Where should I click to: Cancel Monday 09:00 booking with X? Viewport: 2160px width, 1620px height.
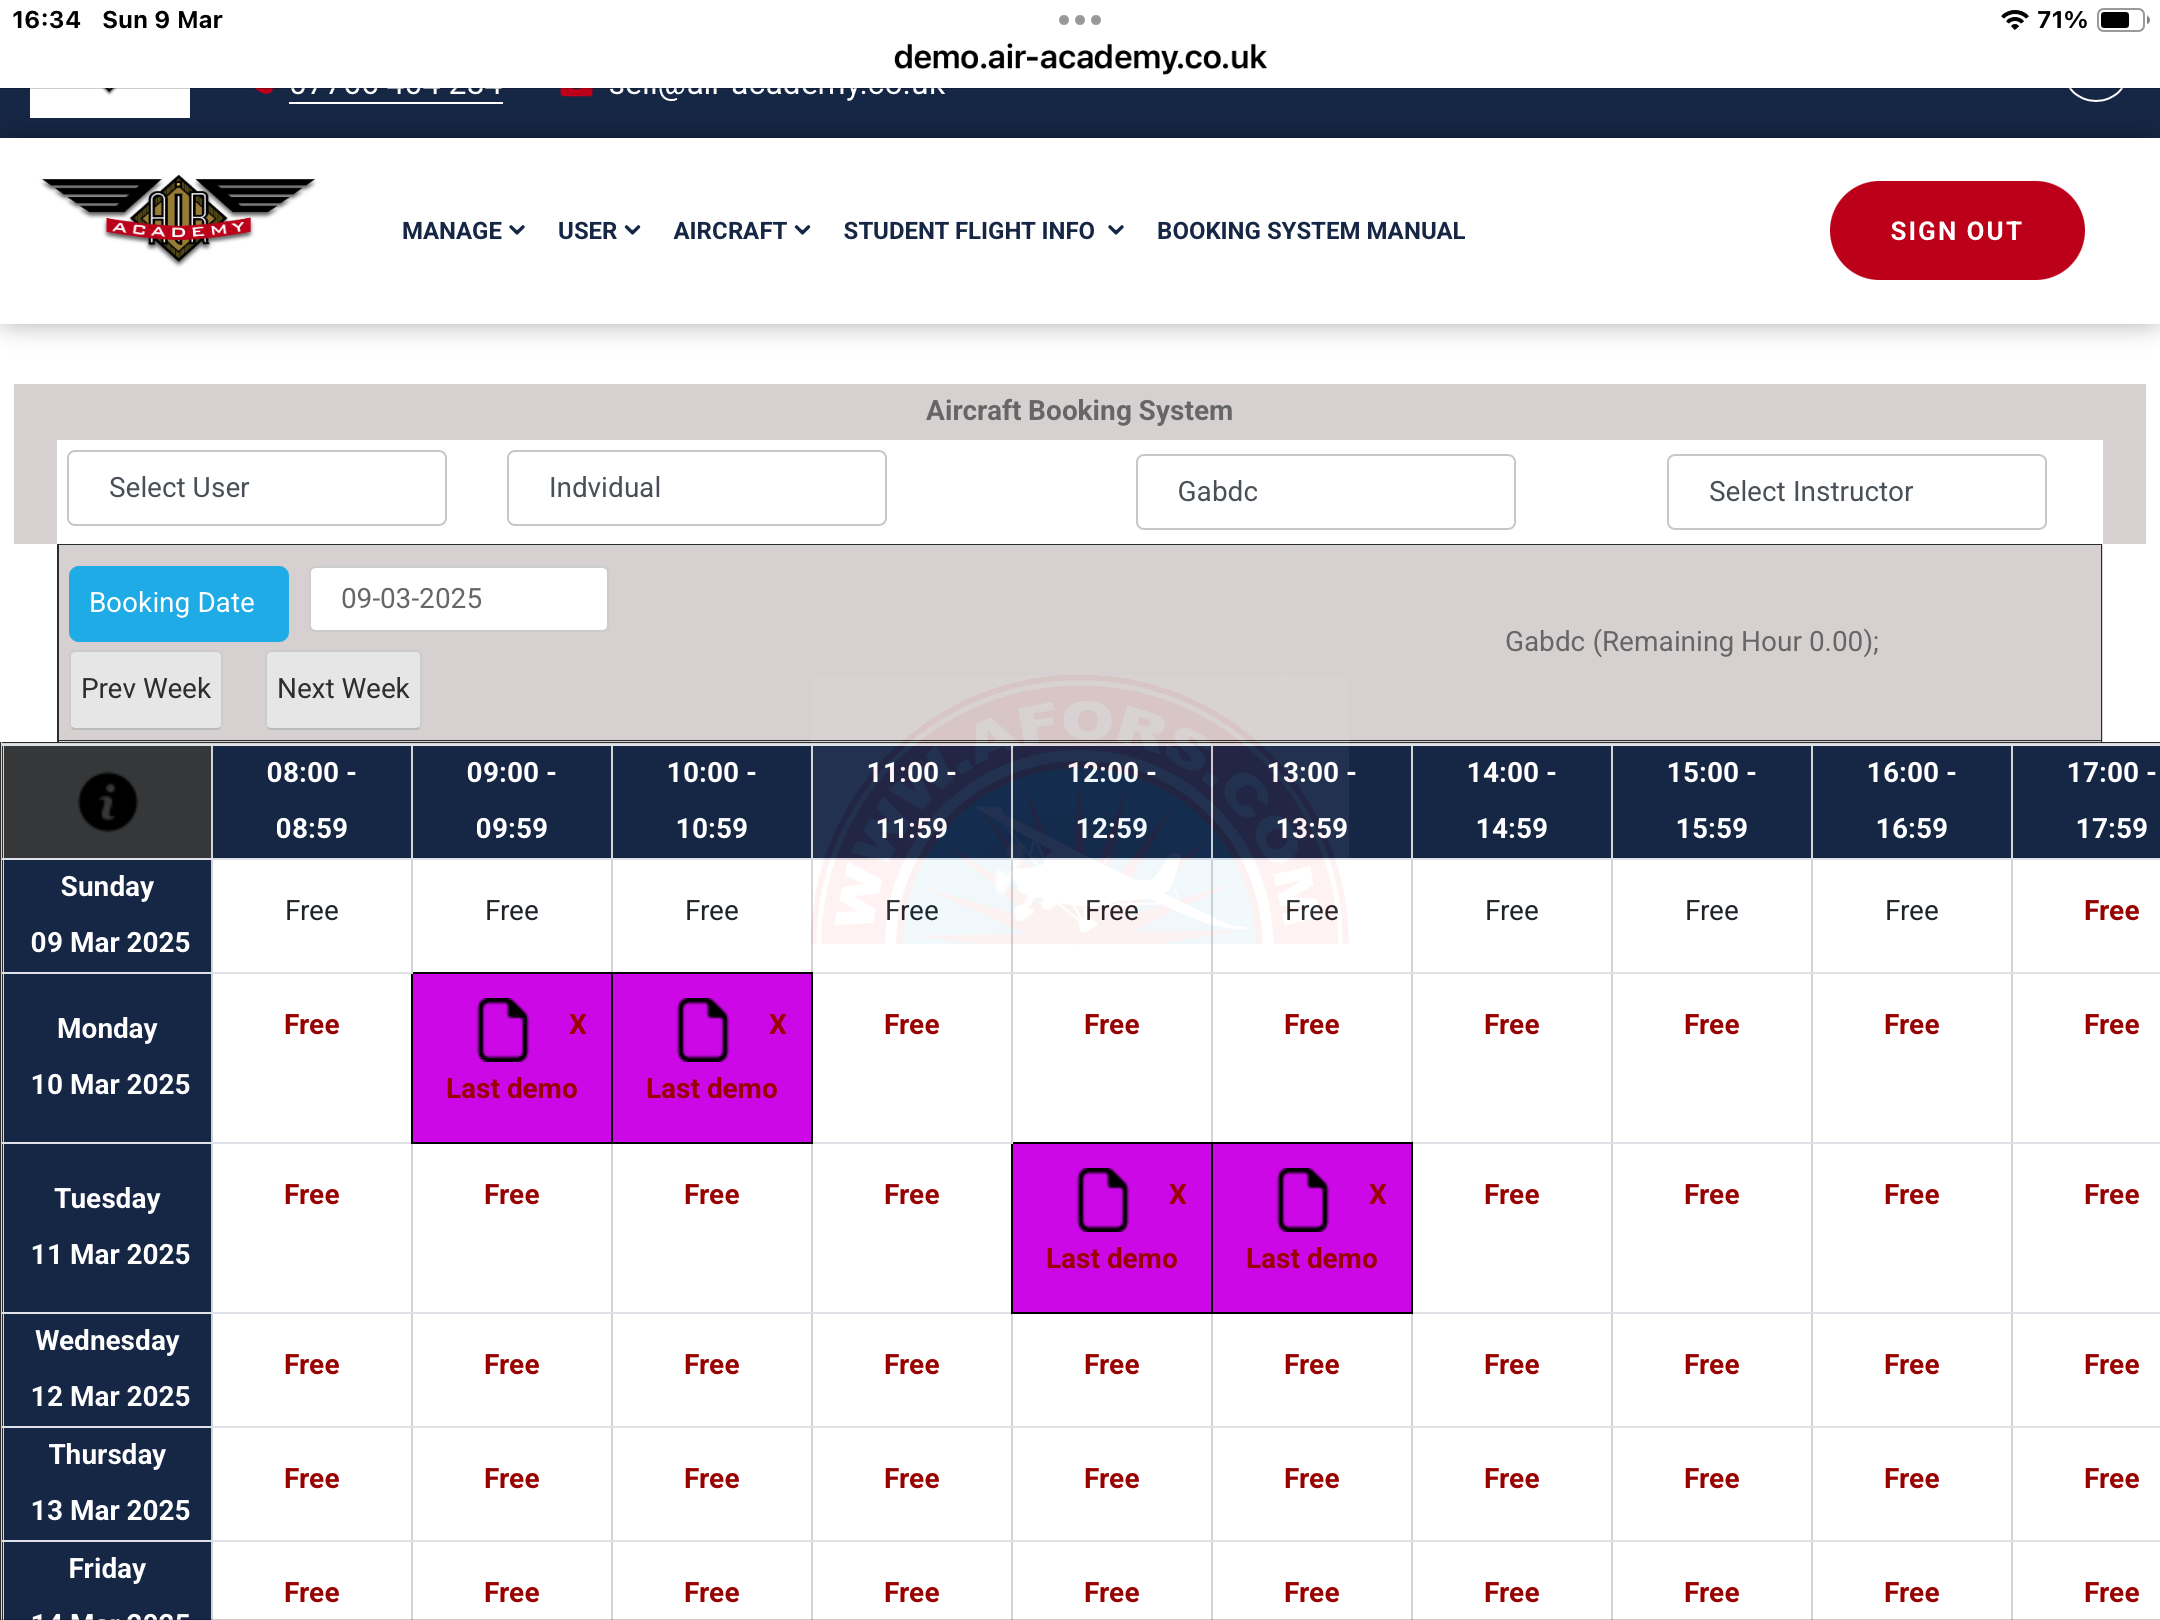[x=578, y=1024]
